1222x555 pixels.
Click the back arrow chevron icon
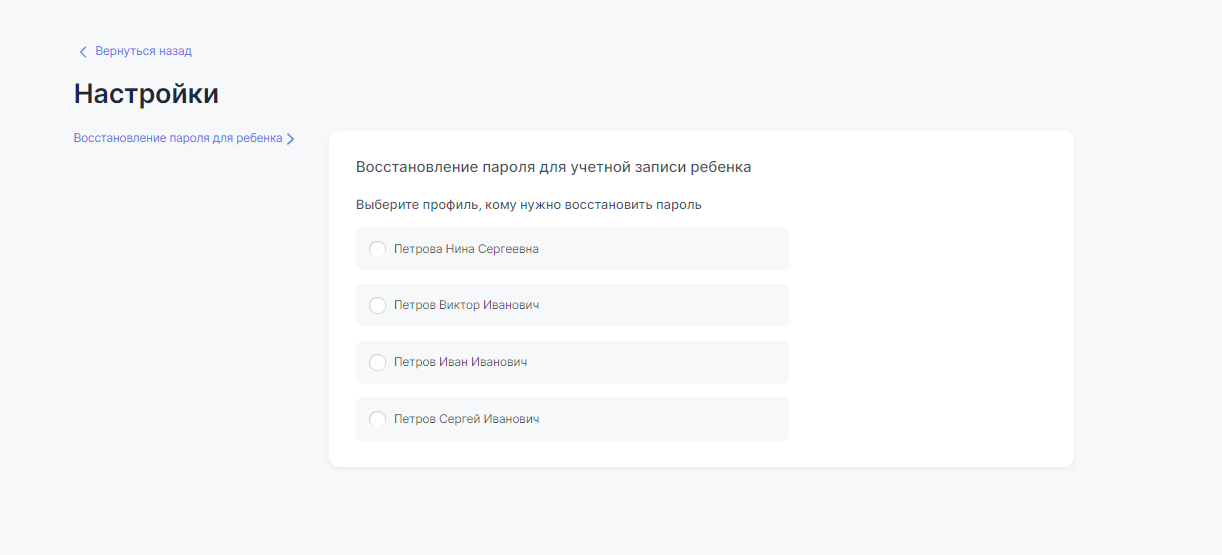pos(83,51)
